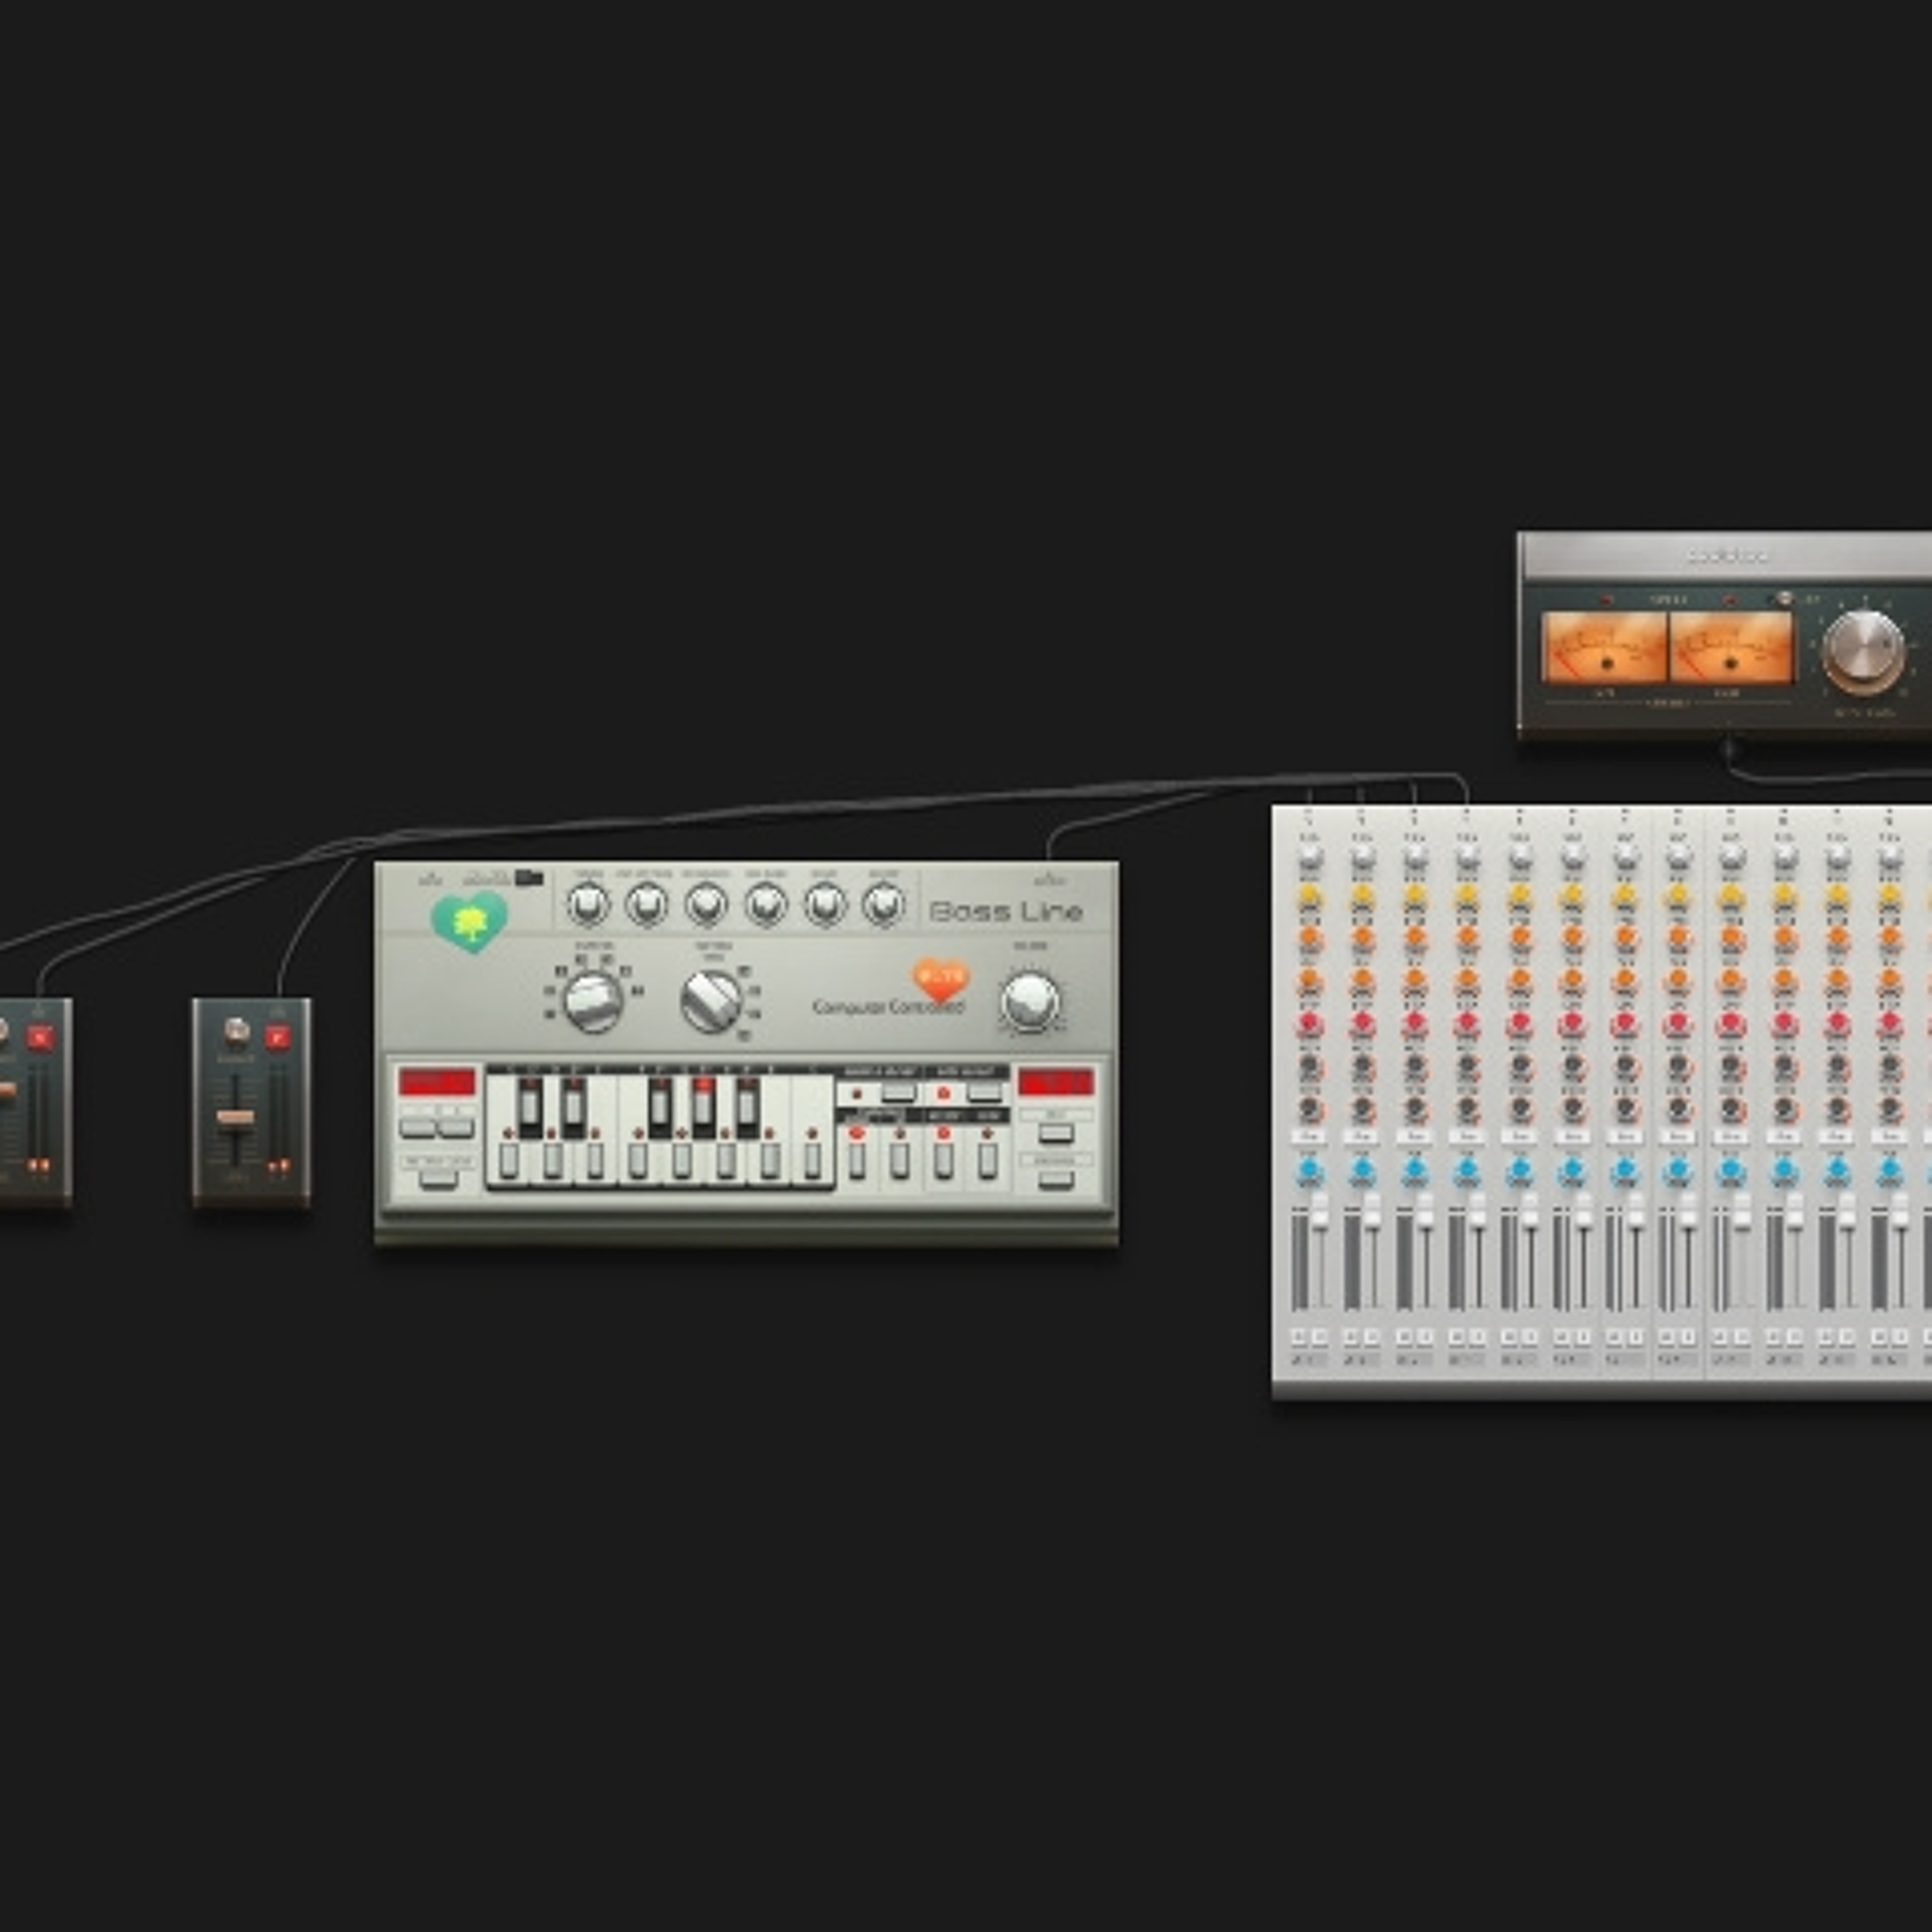Click the left red LED display on Bassline
The height and width of the screenshot is (1932, 1932).
pos(437,1082)
